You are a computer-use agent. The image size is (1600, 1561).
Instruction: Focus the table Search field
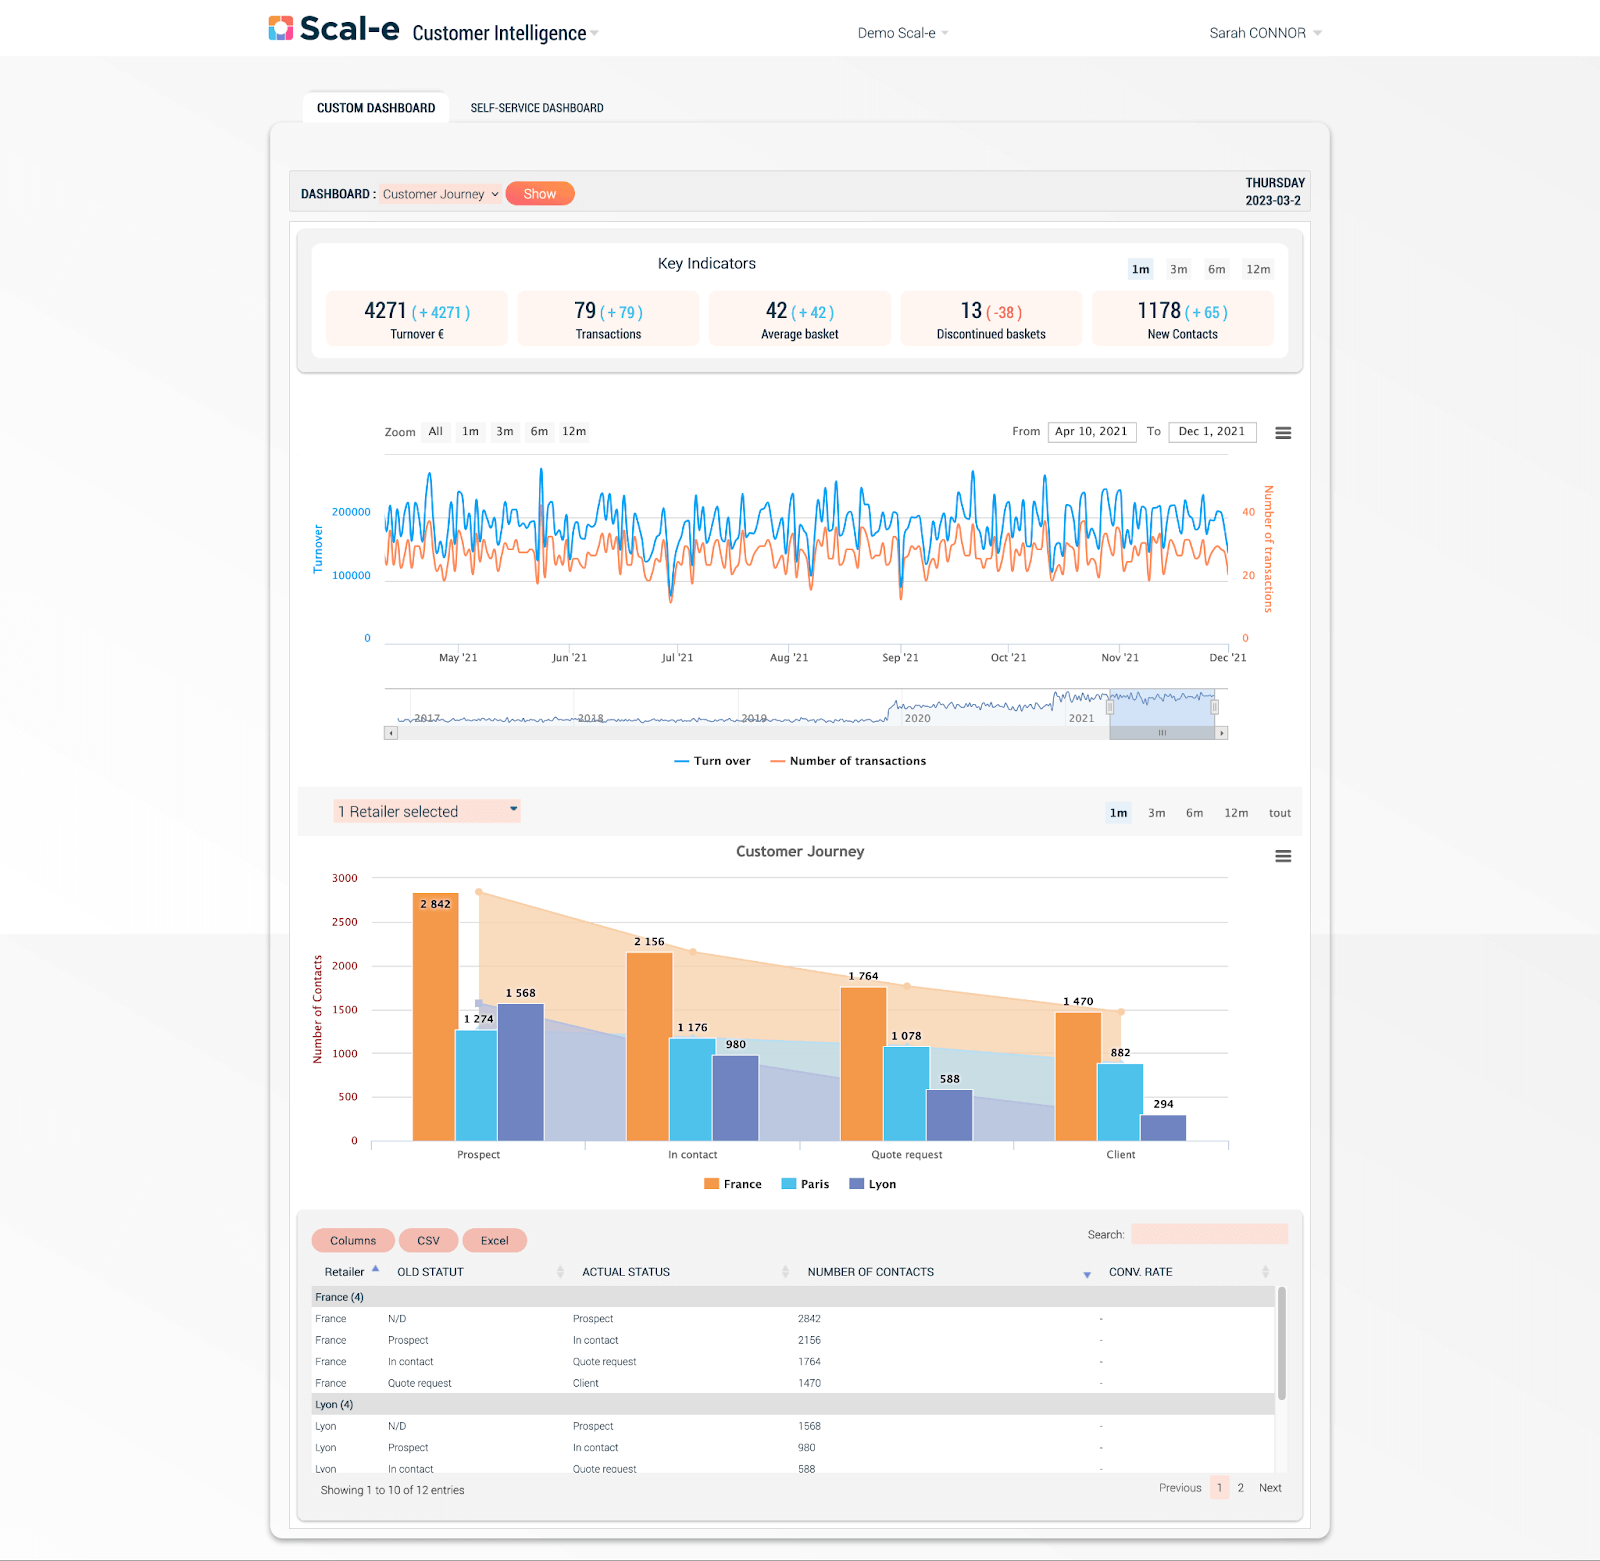pyautogui.click(x=1209, y=1234)
